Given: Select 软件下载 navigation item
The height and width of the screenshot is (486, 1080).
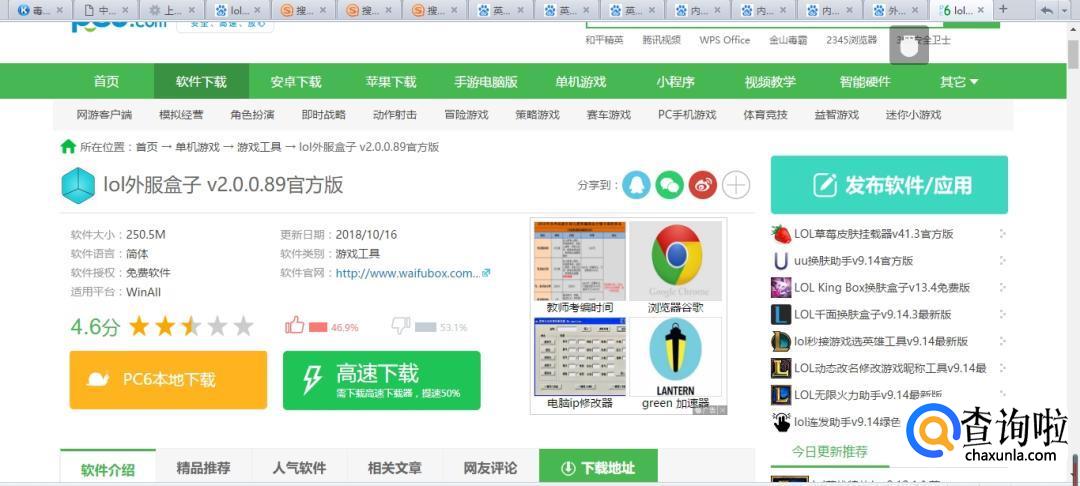Looking at the screenshot, I should (x=201, y=82).
